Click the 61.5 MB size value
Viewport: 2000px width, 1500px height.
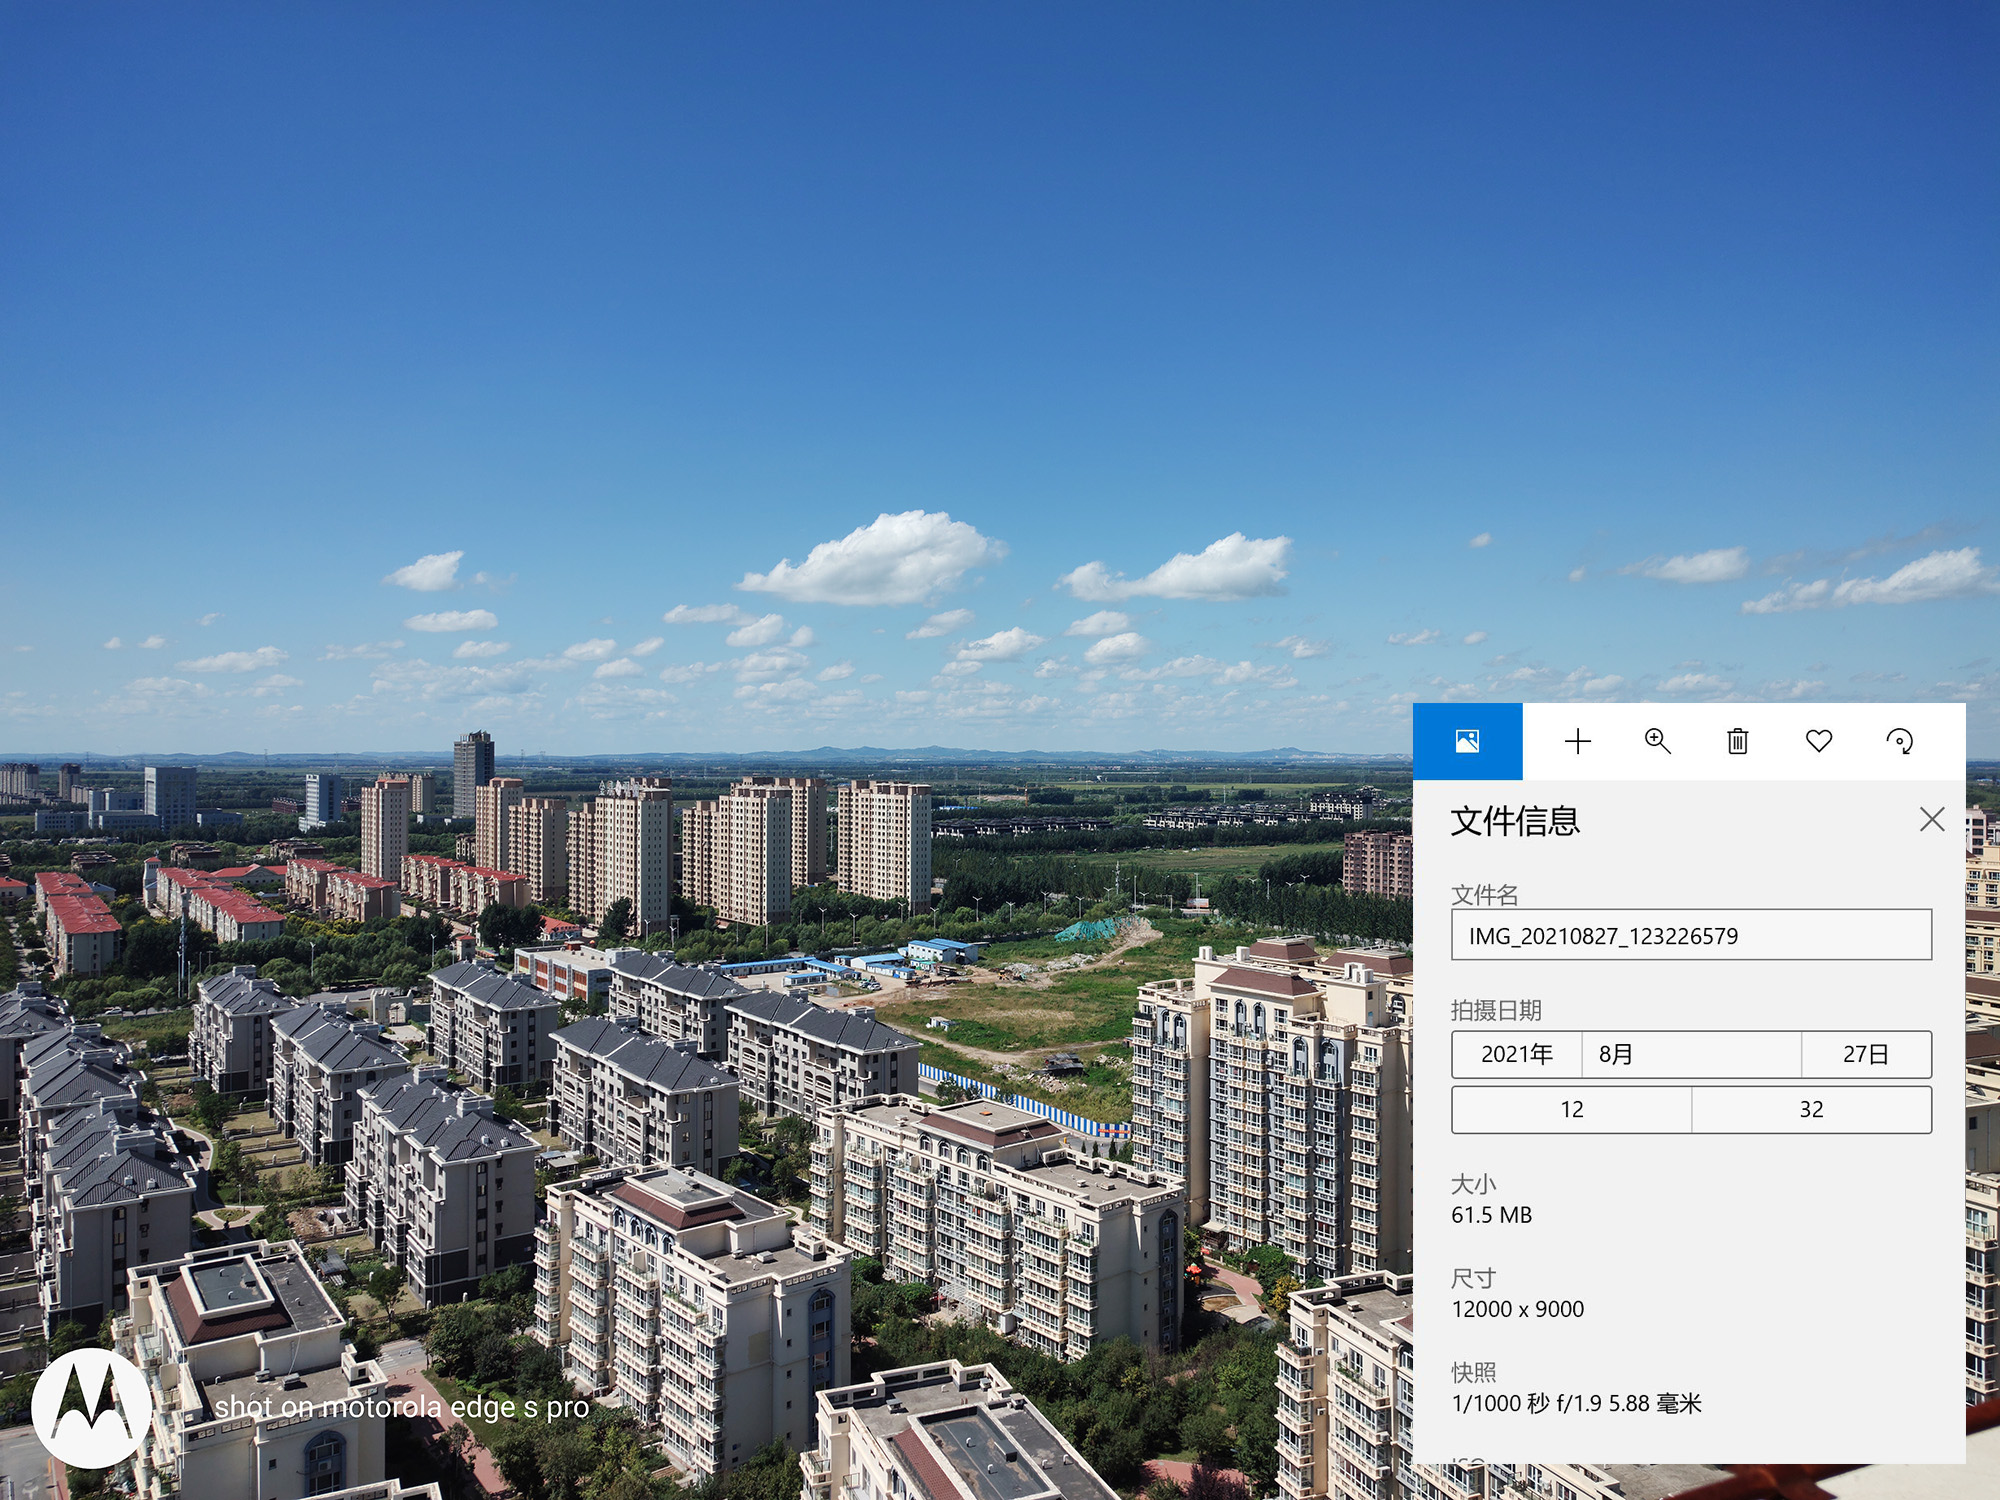click(x=1491, y=1215)
